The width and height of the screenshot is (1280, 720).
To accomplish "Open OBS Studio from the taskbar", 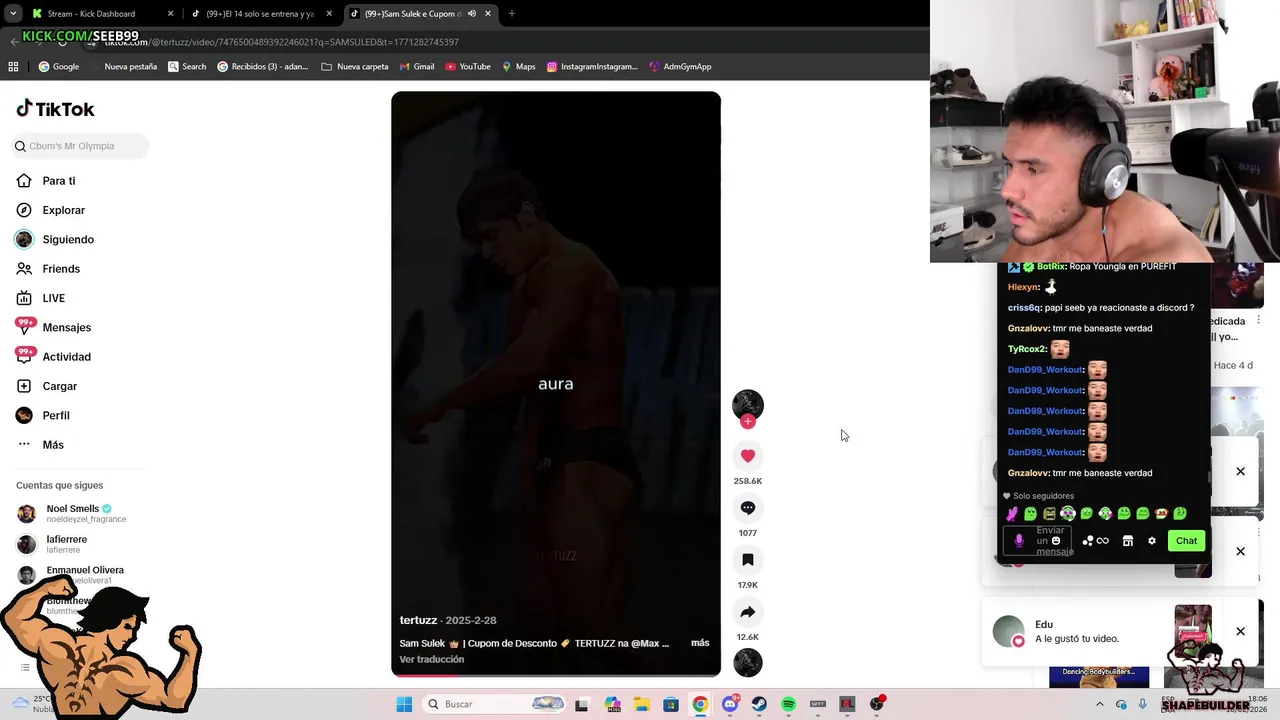I will pos(877,704).
